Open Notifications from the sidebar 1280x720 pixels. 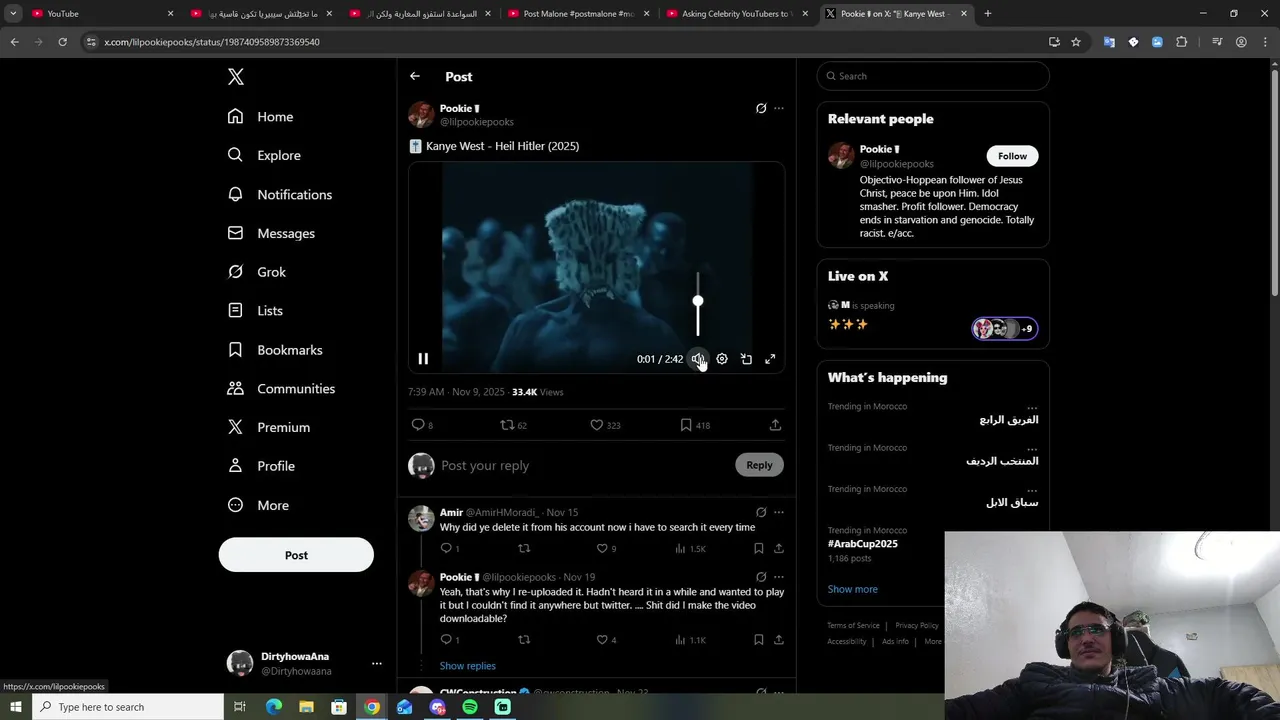pyautogui.click(x=280, y=194)
